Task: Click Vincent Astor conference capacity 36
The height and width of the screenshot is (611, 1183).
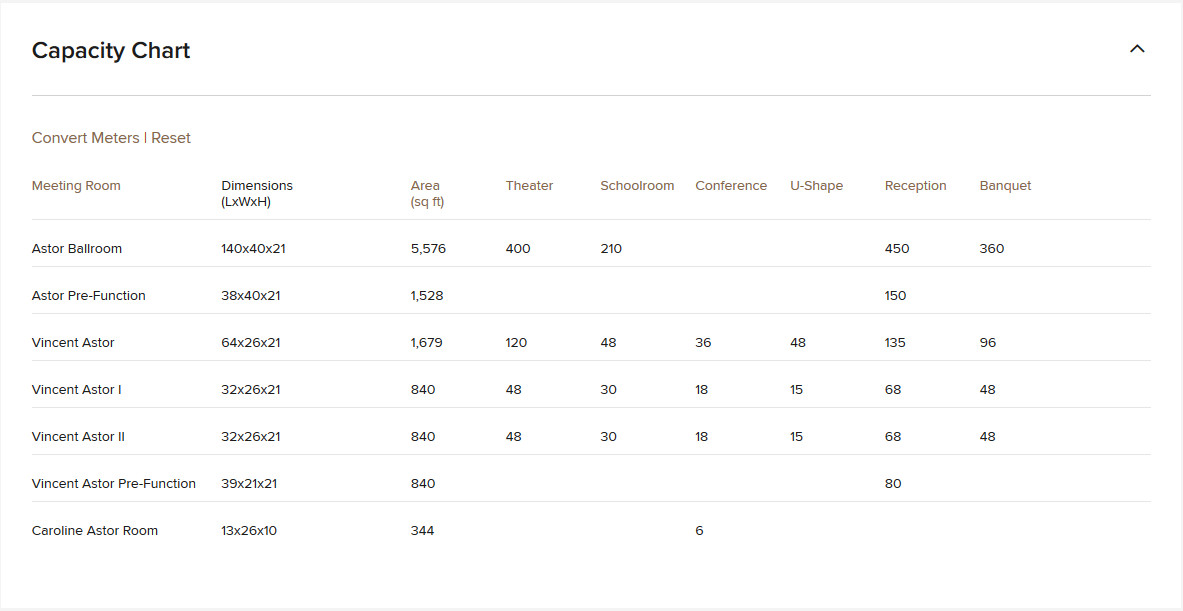Action: pos(703,342)
